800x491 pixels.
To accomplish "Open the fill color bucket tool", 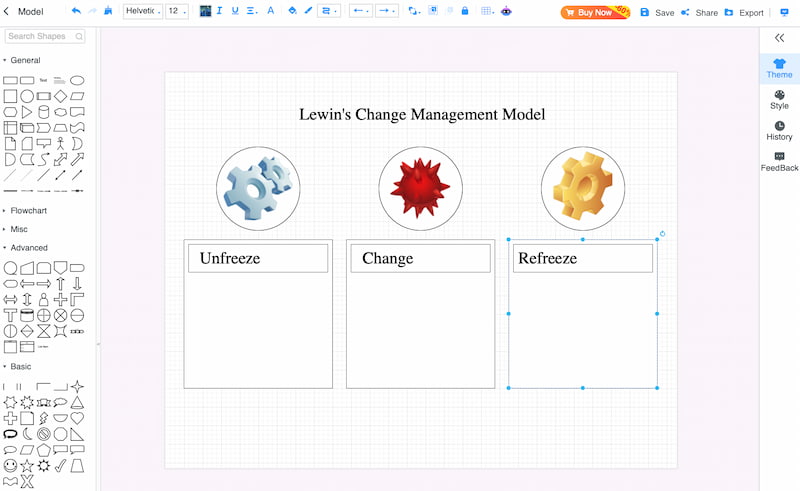I will [292, 11].
